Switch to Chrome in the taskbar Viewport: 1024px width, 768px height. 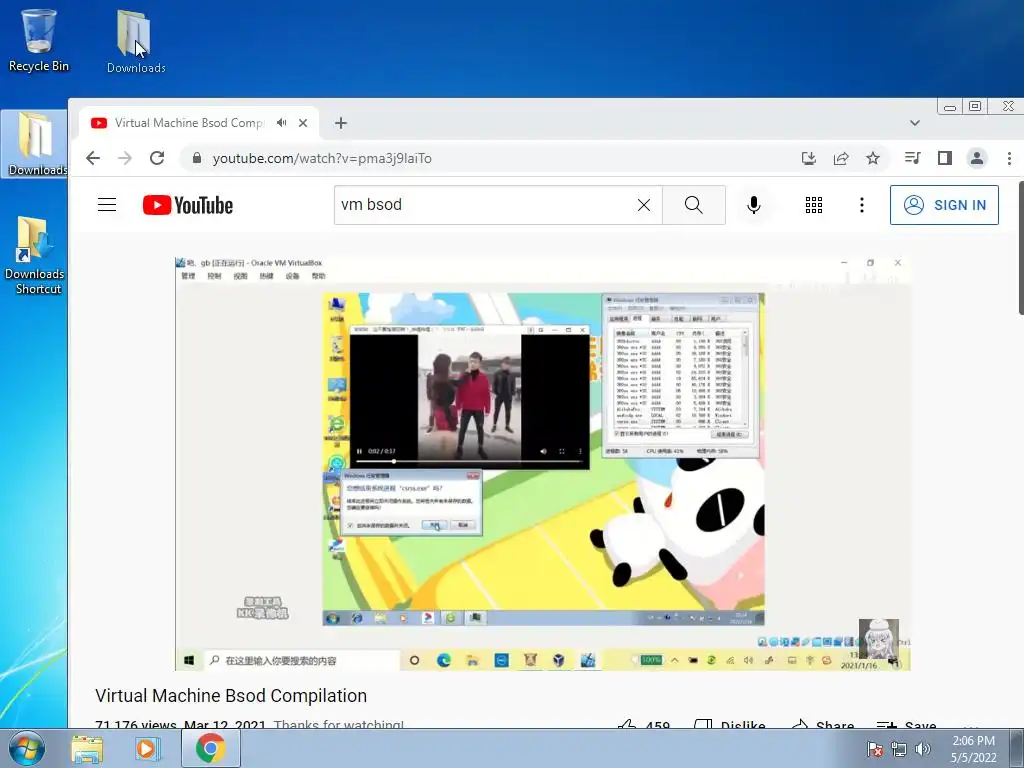pos(210,749)
